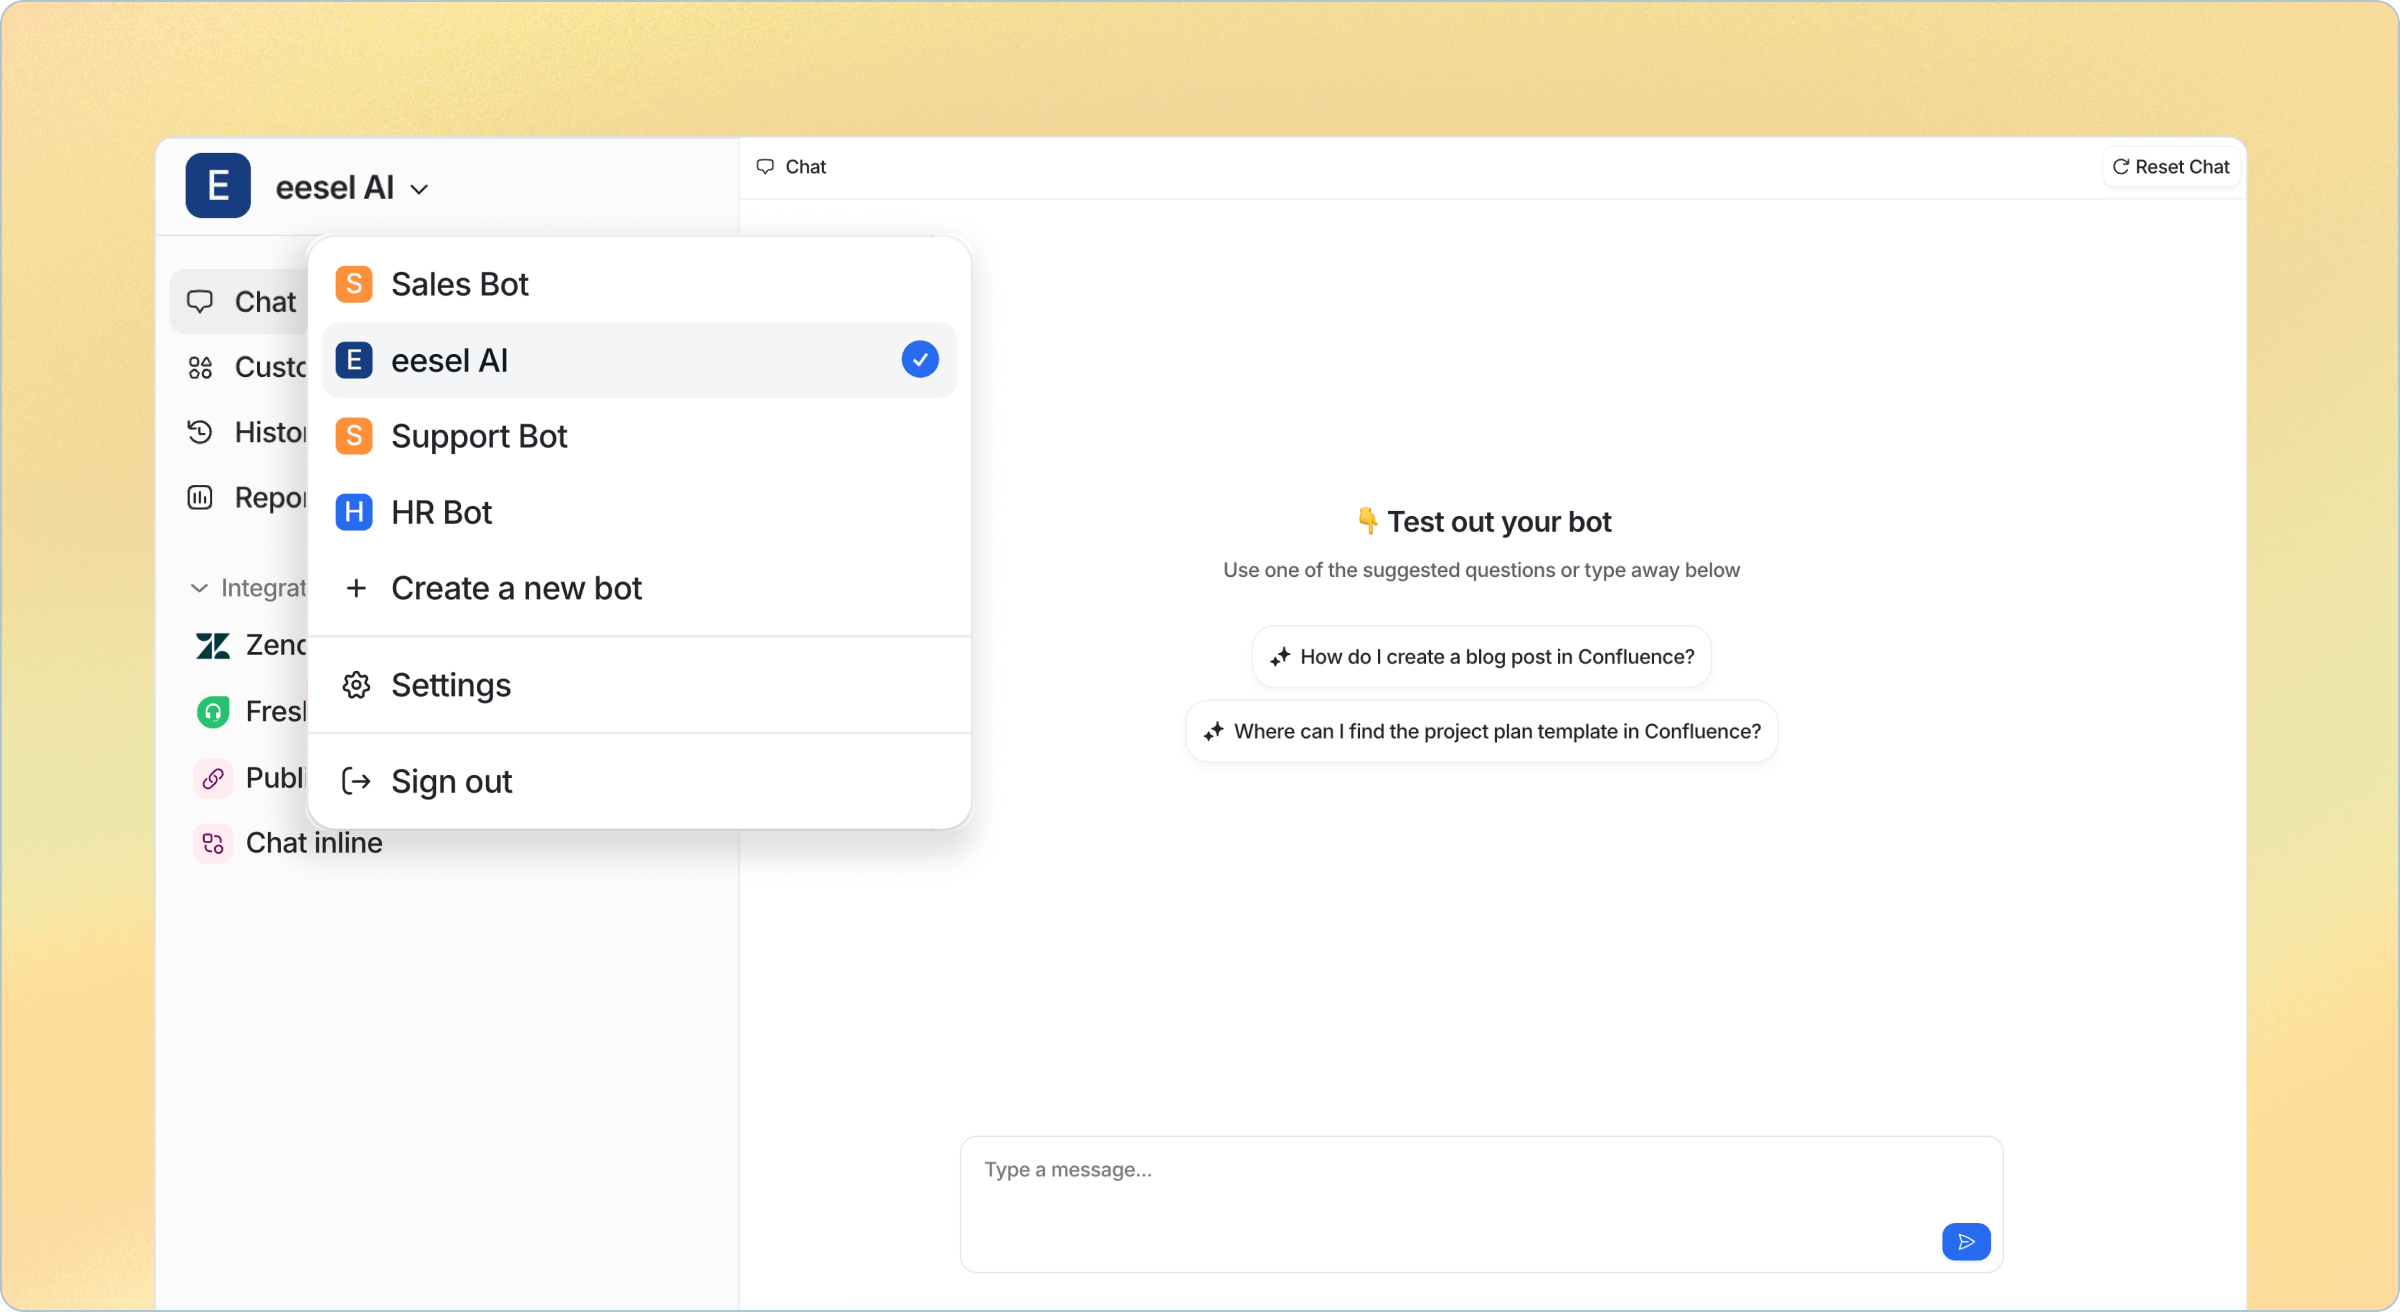Click sparkle icon on blog post suggestion
Image resolution: width=2400 pixels, height=1312 pixels.
tap(1280, 657)
